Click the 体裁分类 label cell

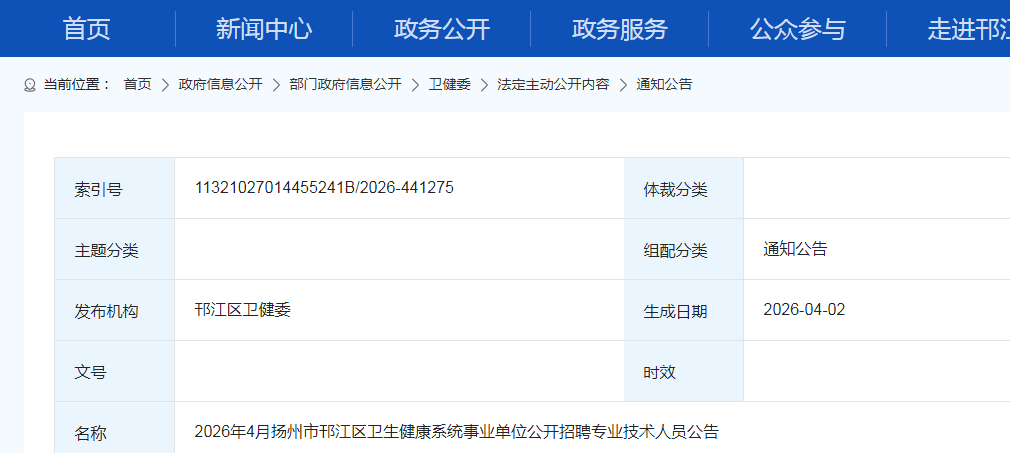point(675,189)
